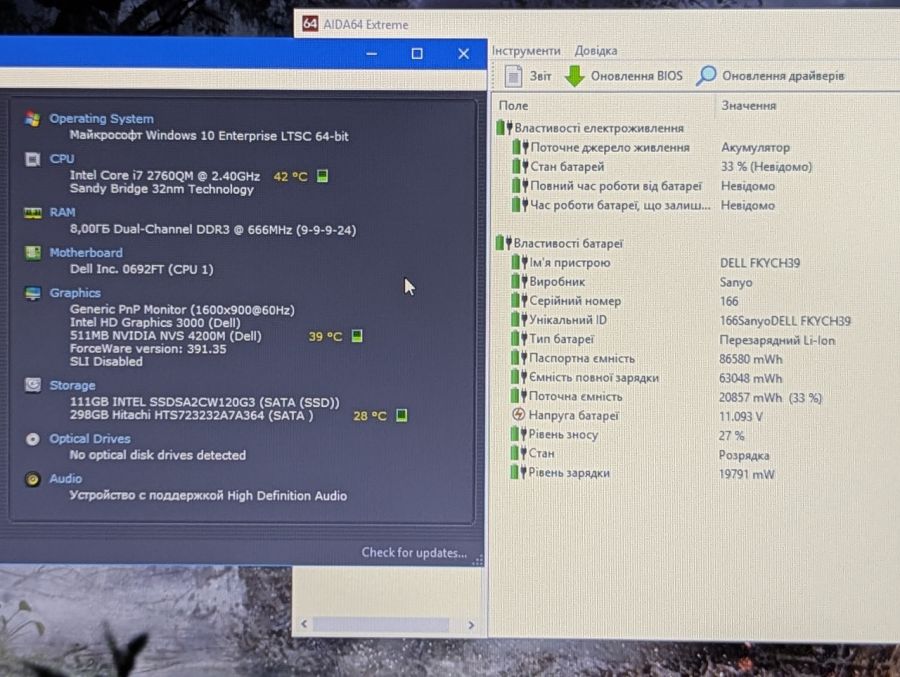Click the green CPU temperature indicator next to 42 °C
Image resolution: width=900 pixels, height=677 pixels.
tap(323, 176)
